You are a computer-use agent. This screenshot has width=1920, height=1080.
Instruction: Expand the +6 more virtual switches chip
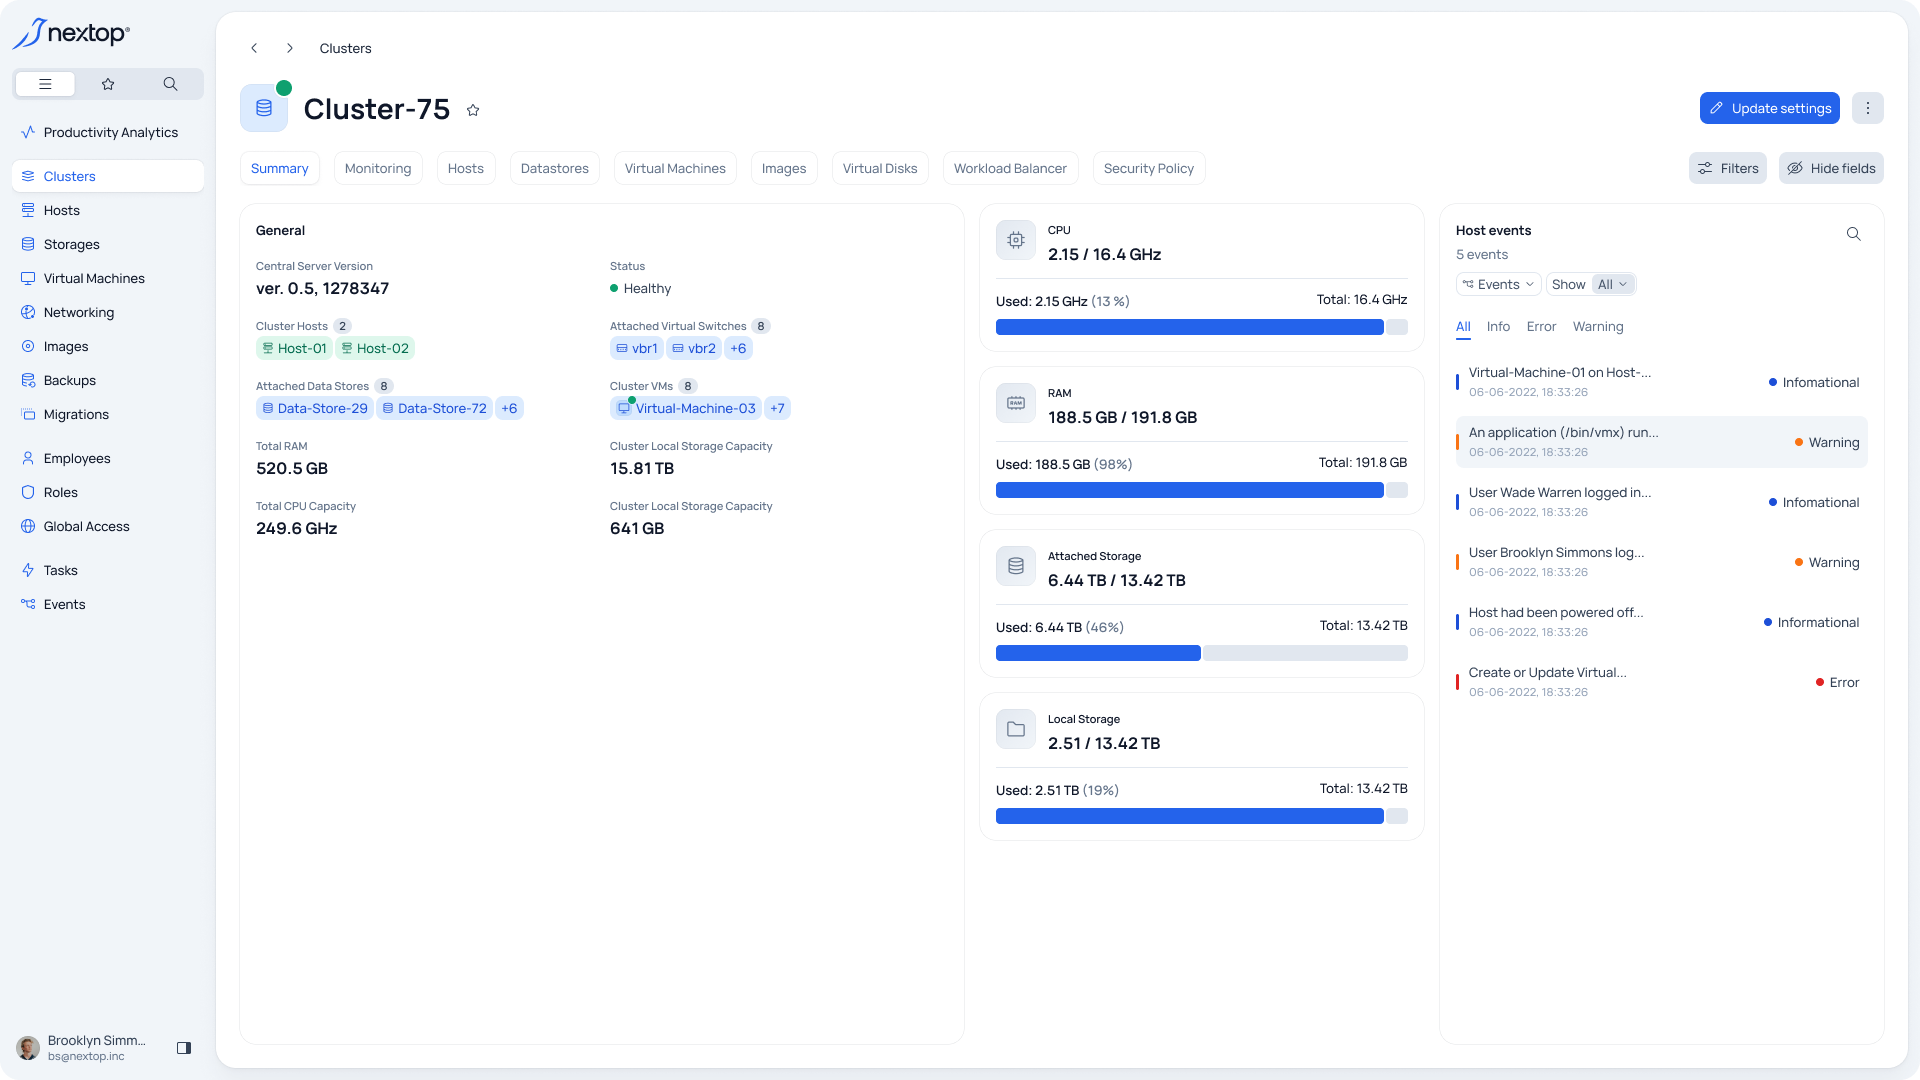[738, 348]
